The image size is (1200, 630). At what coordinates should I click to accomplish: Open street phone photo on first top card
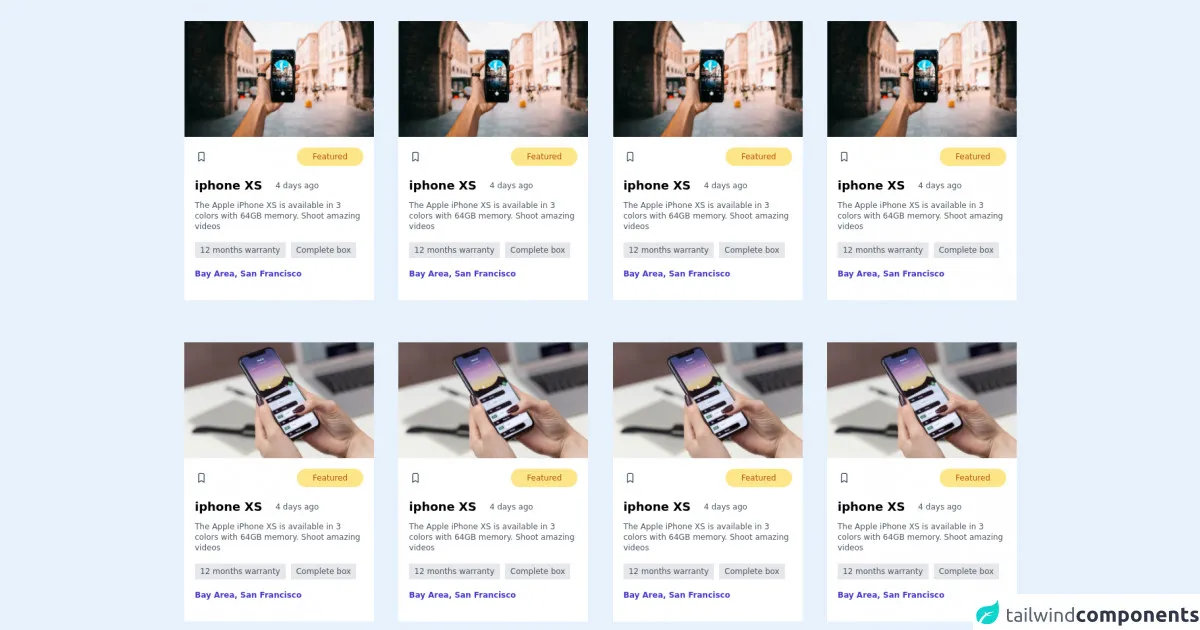pos(279,79)
